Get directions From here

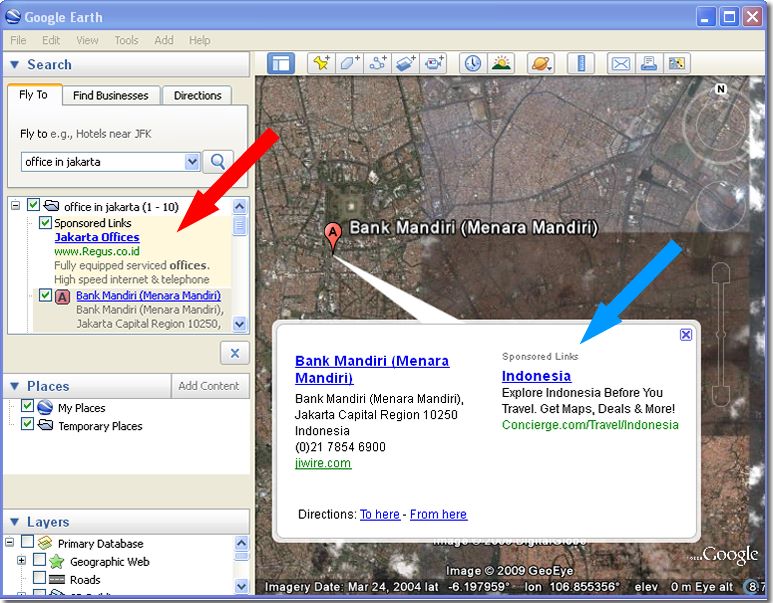438,514
